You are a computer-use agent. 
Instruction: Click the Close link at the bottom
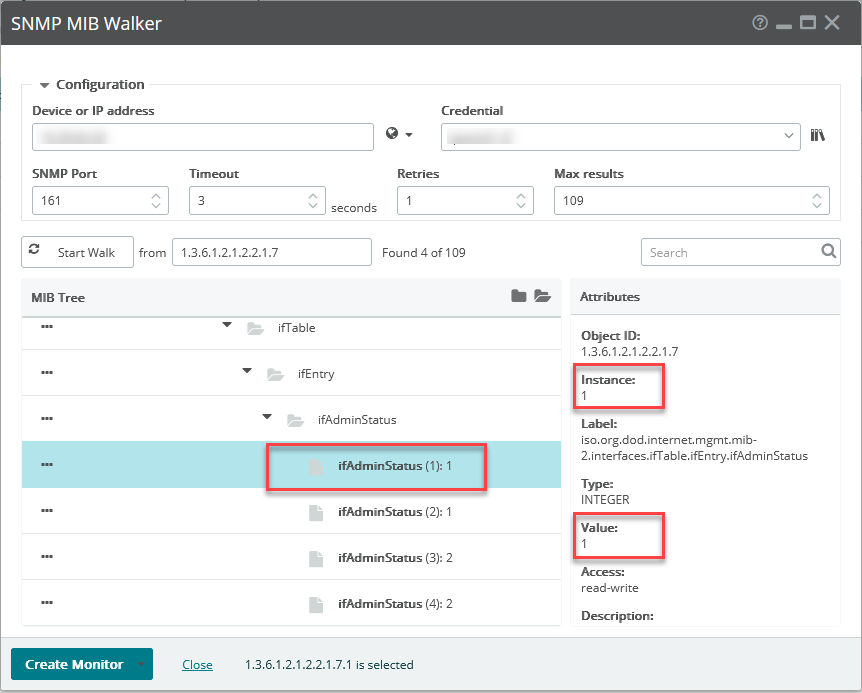pyautogui.click(x=197, y=664)
